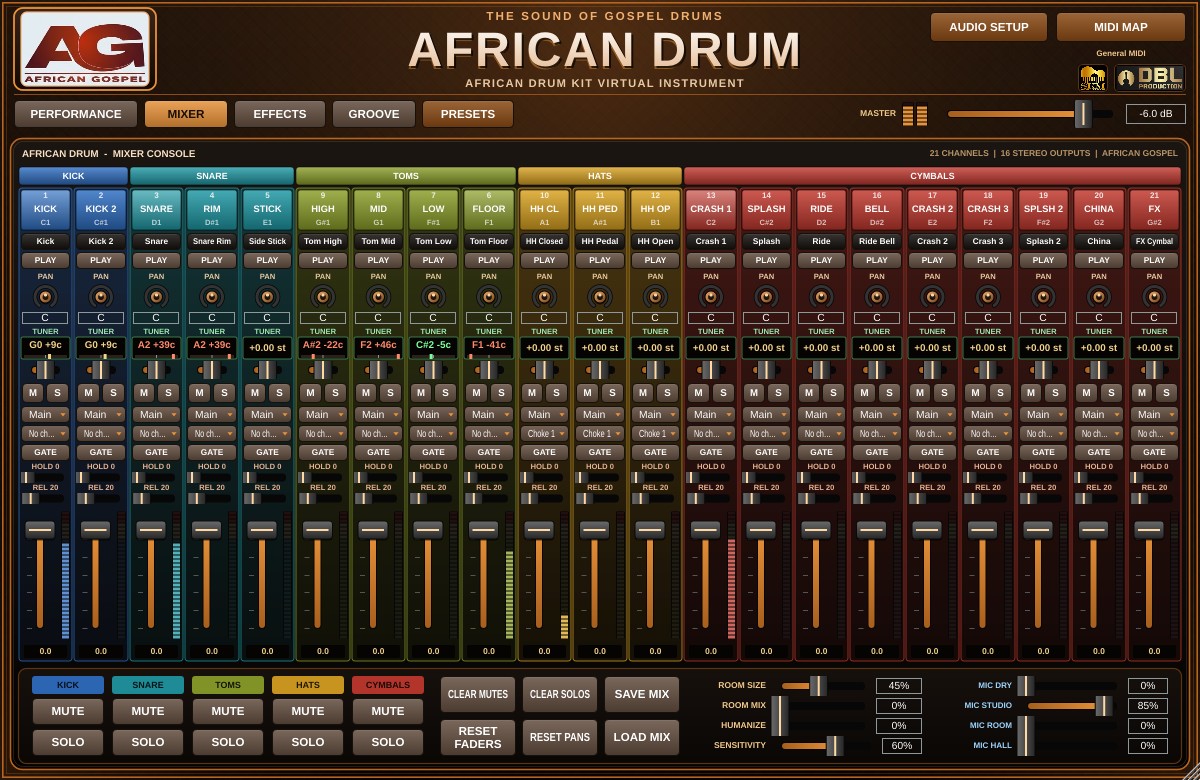Mute the FX channel with M
This screenshot has height=780, width=1200.
pyautogui.click(x=1142, y=393)
